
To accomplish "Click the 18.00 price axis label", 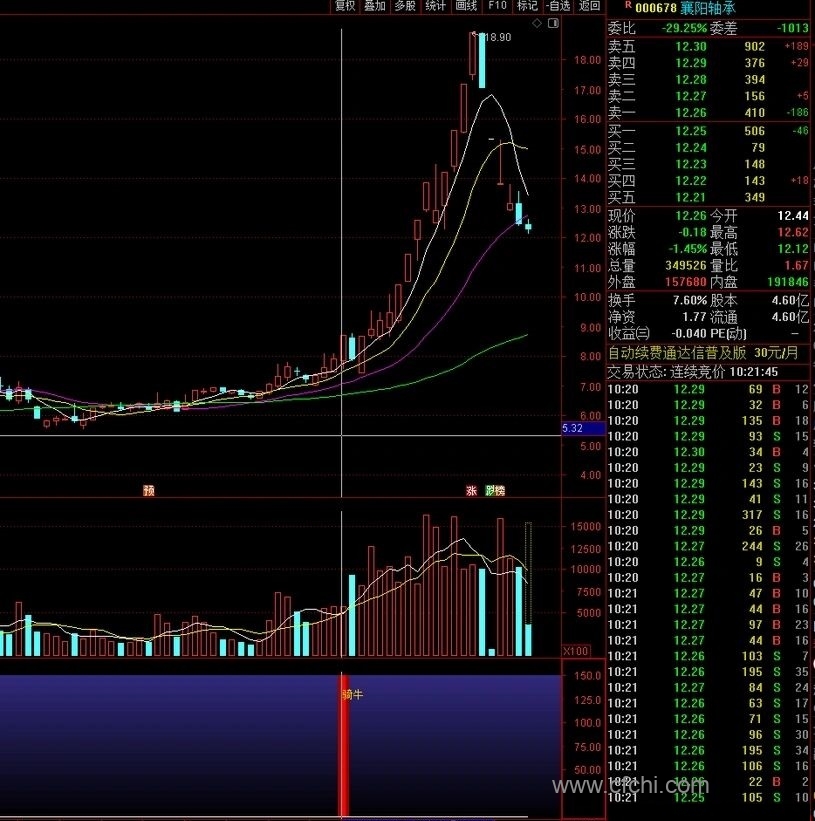I will point(587,60).
